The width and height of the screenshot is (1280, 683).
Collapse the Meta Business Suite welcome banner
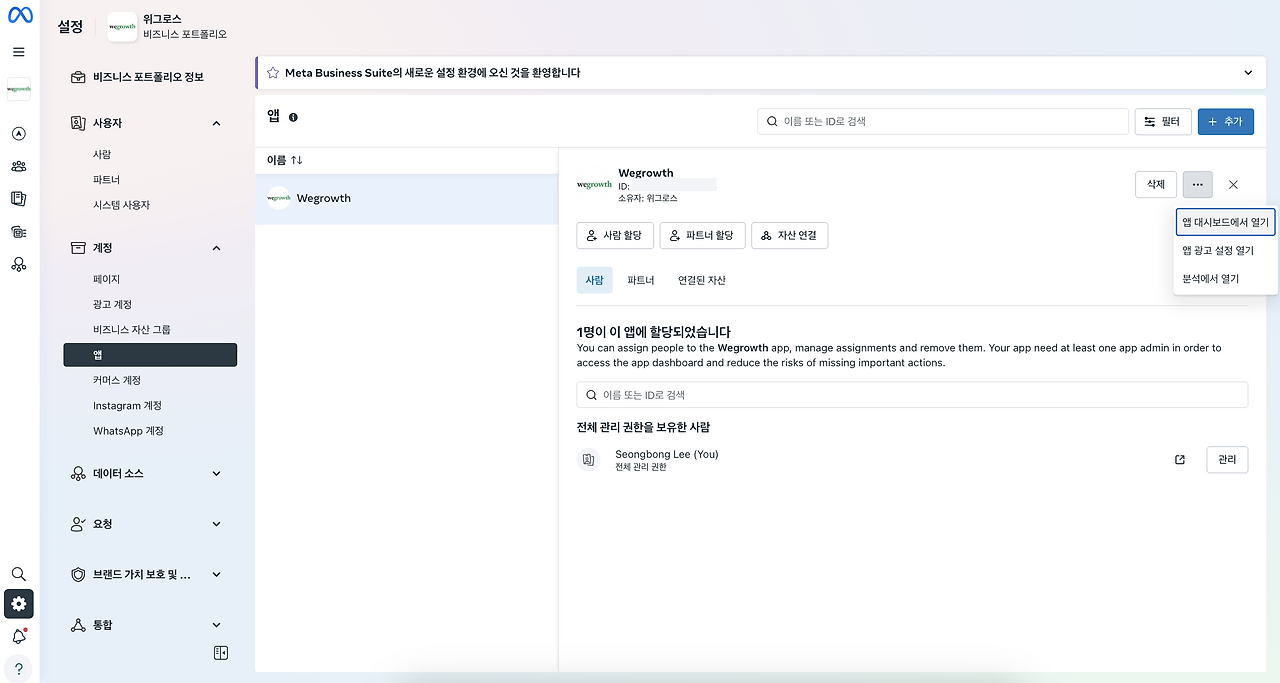[x=1247, y=72]
